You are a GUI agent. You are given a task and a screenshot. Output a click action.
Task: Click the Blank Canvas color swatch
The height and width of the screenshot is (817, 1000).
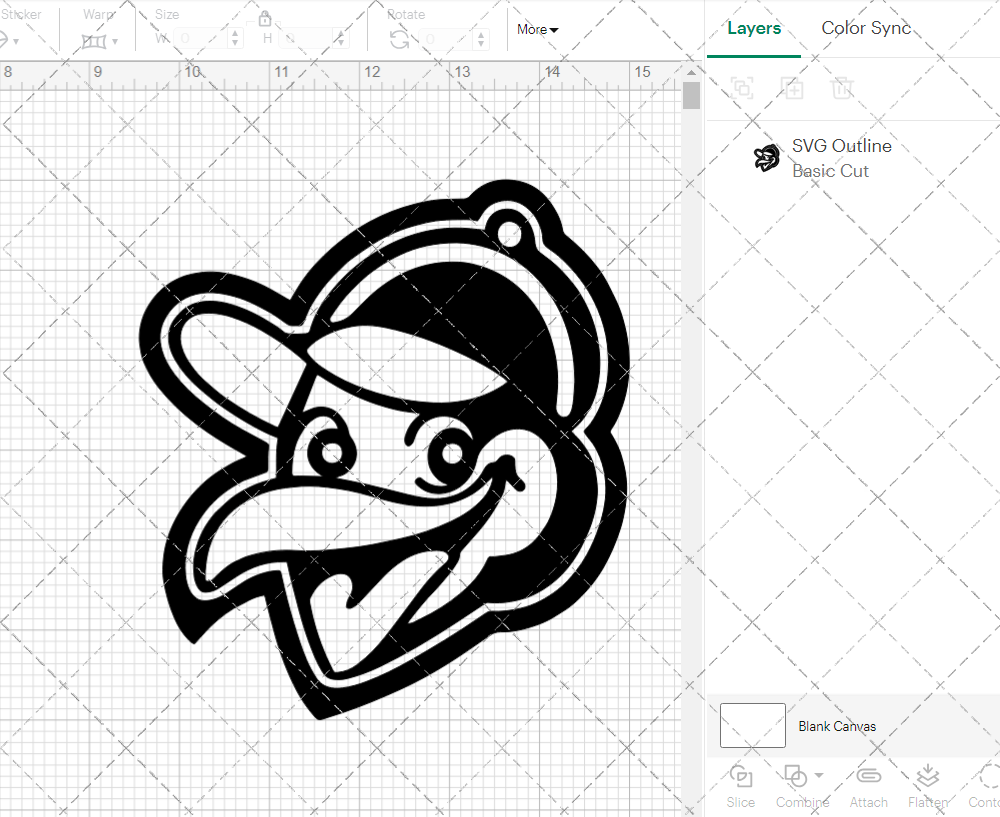point(752,726)
